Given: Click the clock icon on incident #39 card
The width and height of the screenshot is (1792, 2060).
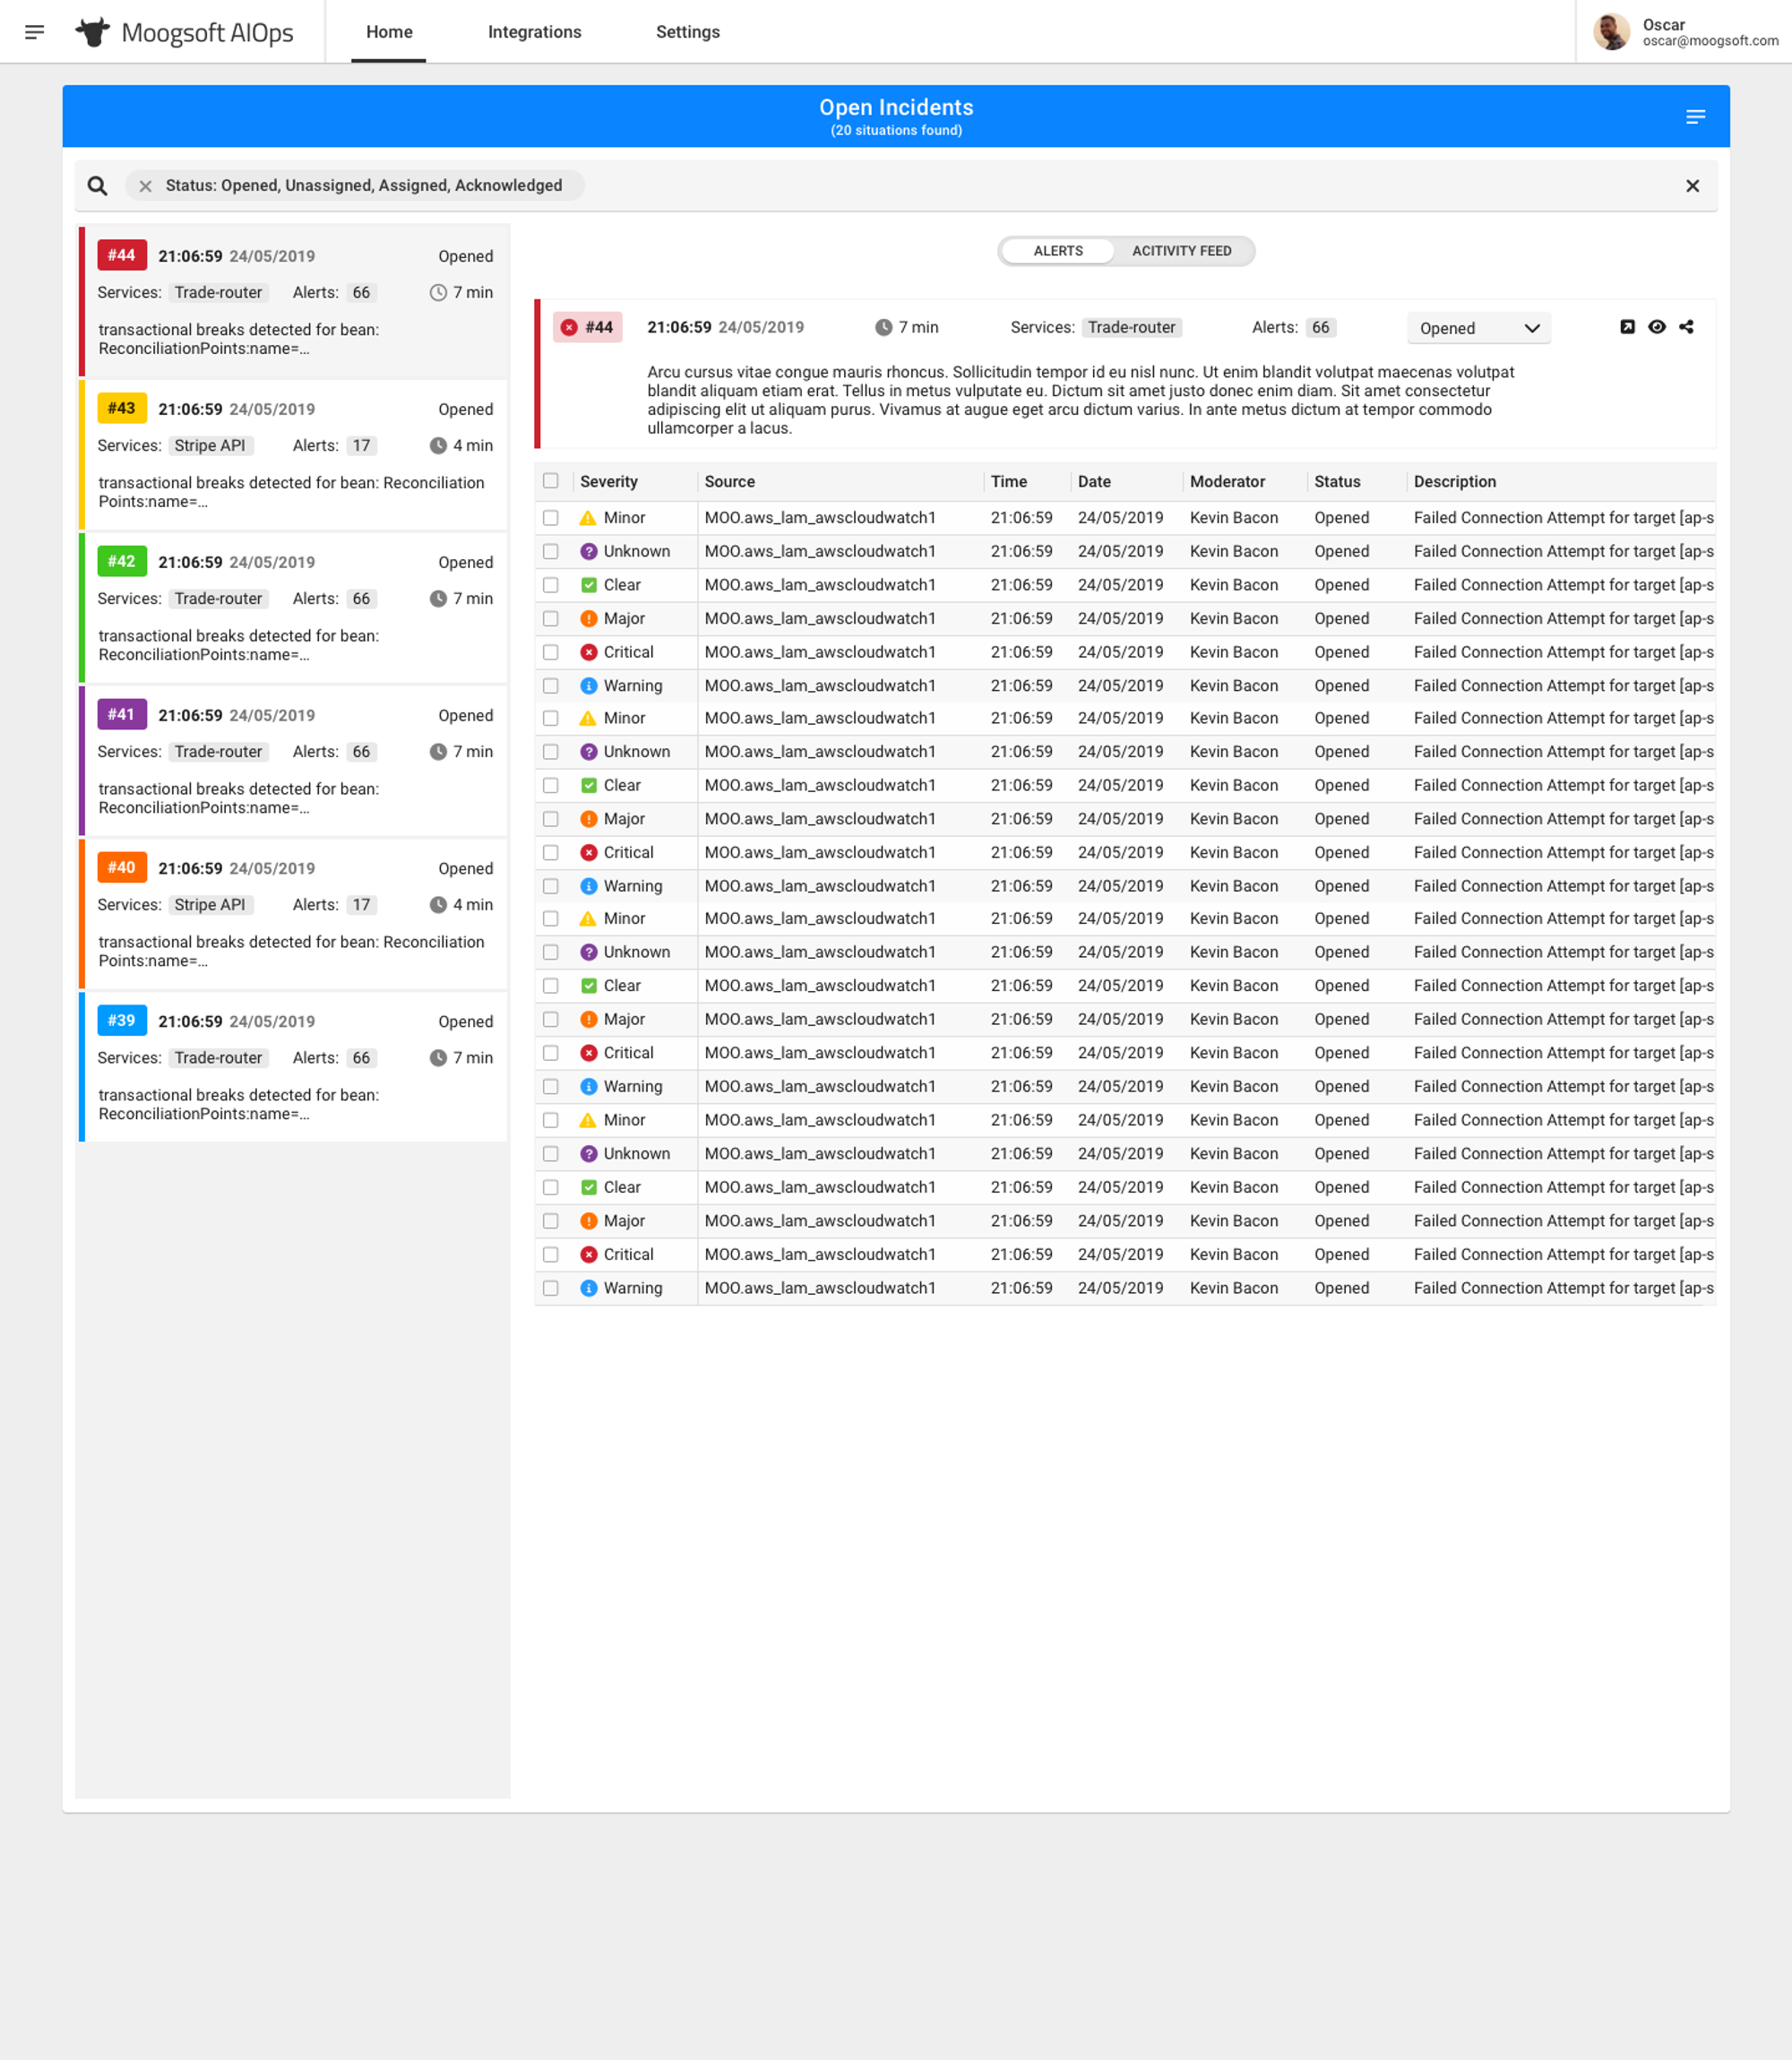Looking at the screenshot, I should click(438, 1058).
